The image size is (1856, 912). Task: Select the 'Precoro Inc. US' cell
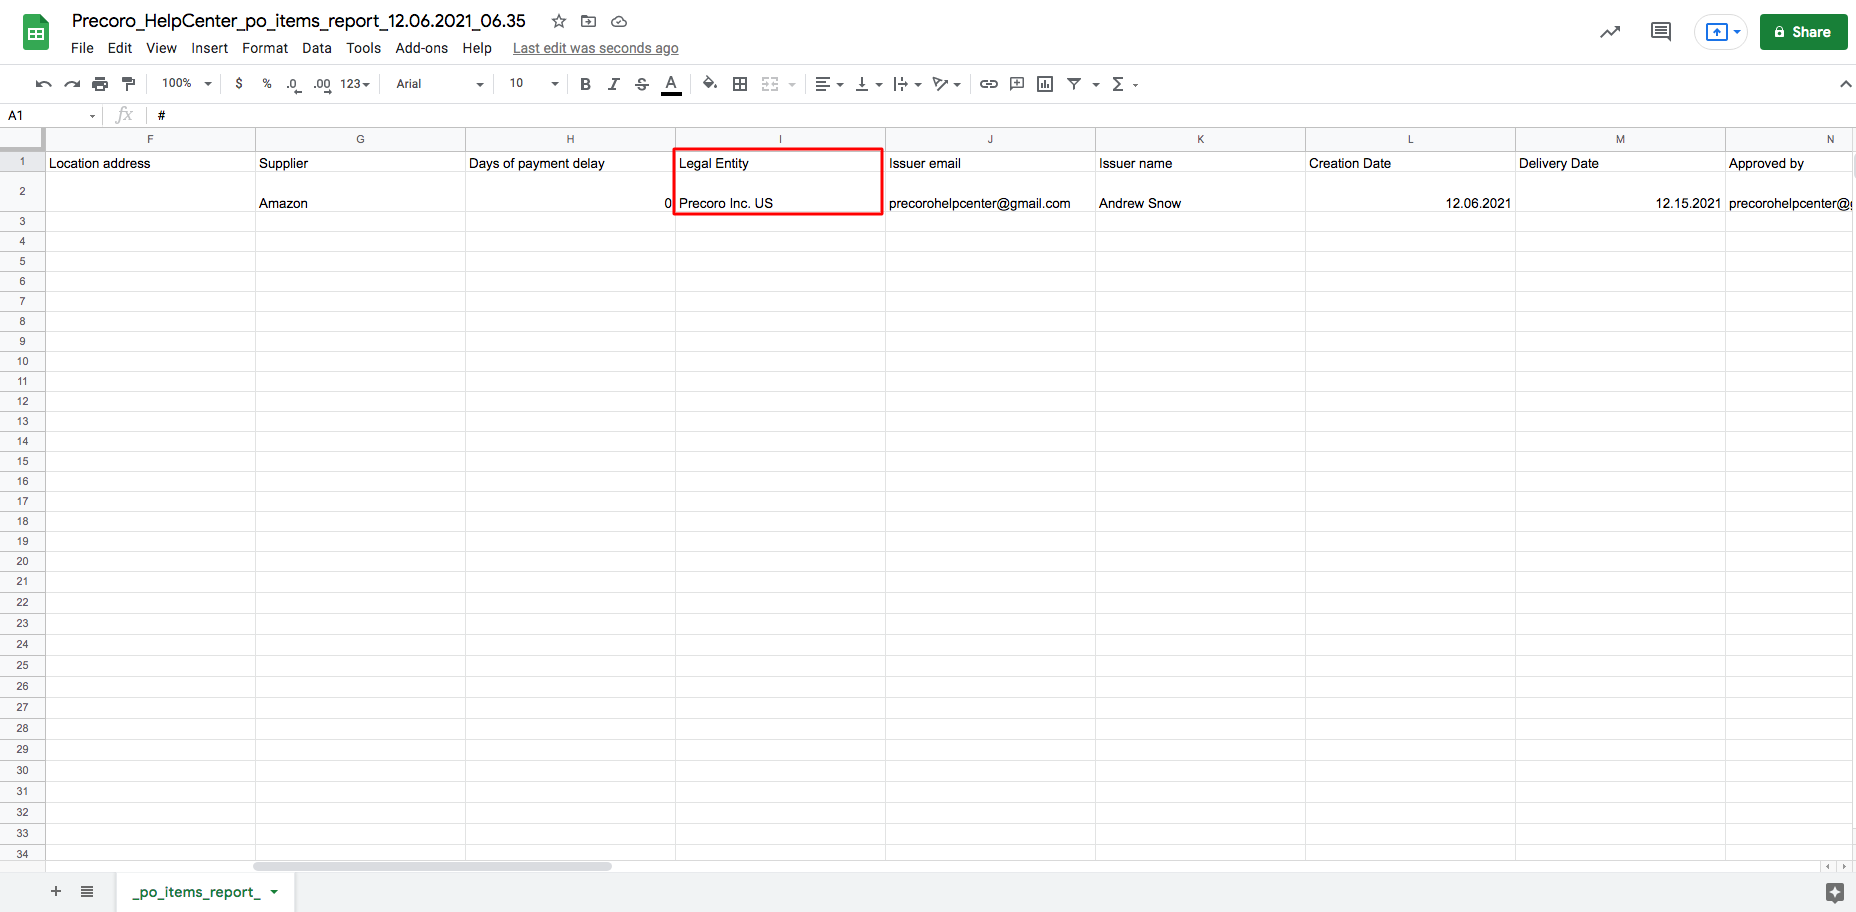point(780,192)
